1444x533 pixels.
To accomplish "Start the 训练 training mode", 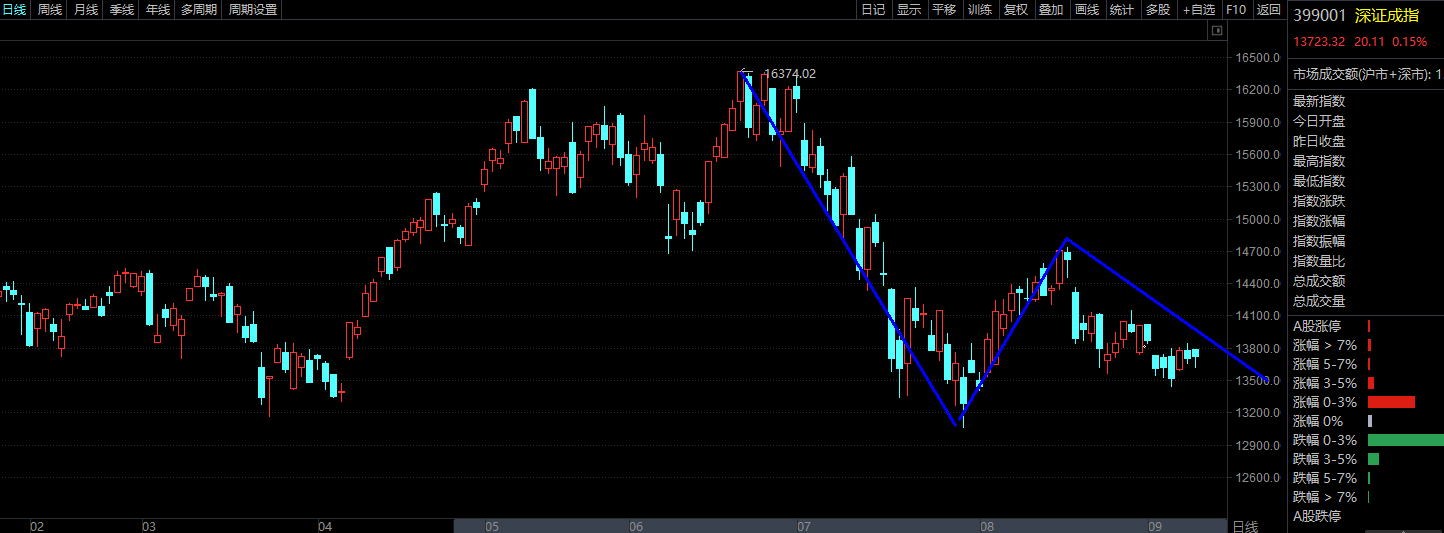I will point(980,9).
